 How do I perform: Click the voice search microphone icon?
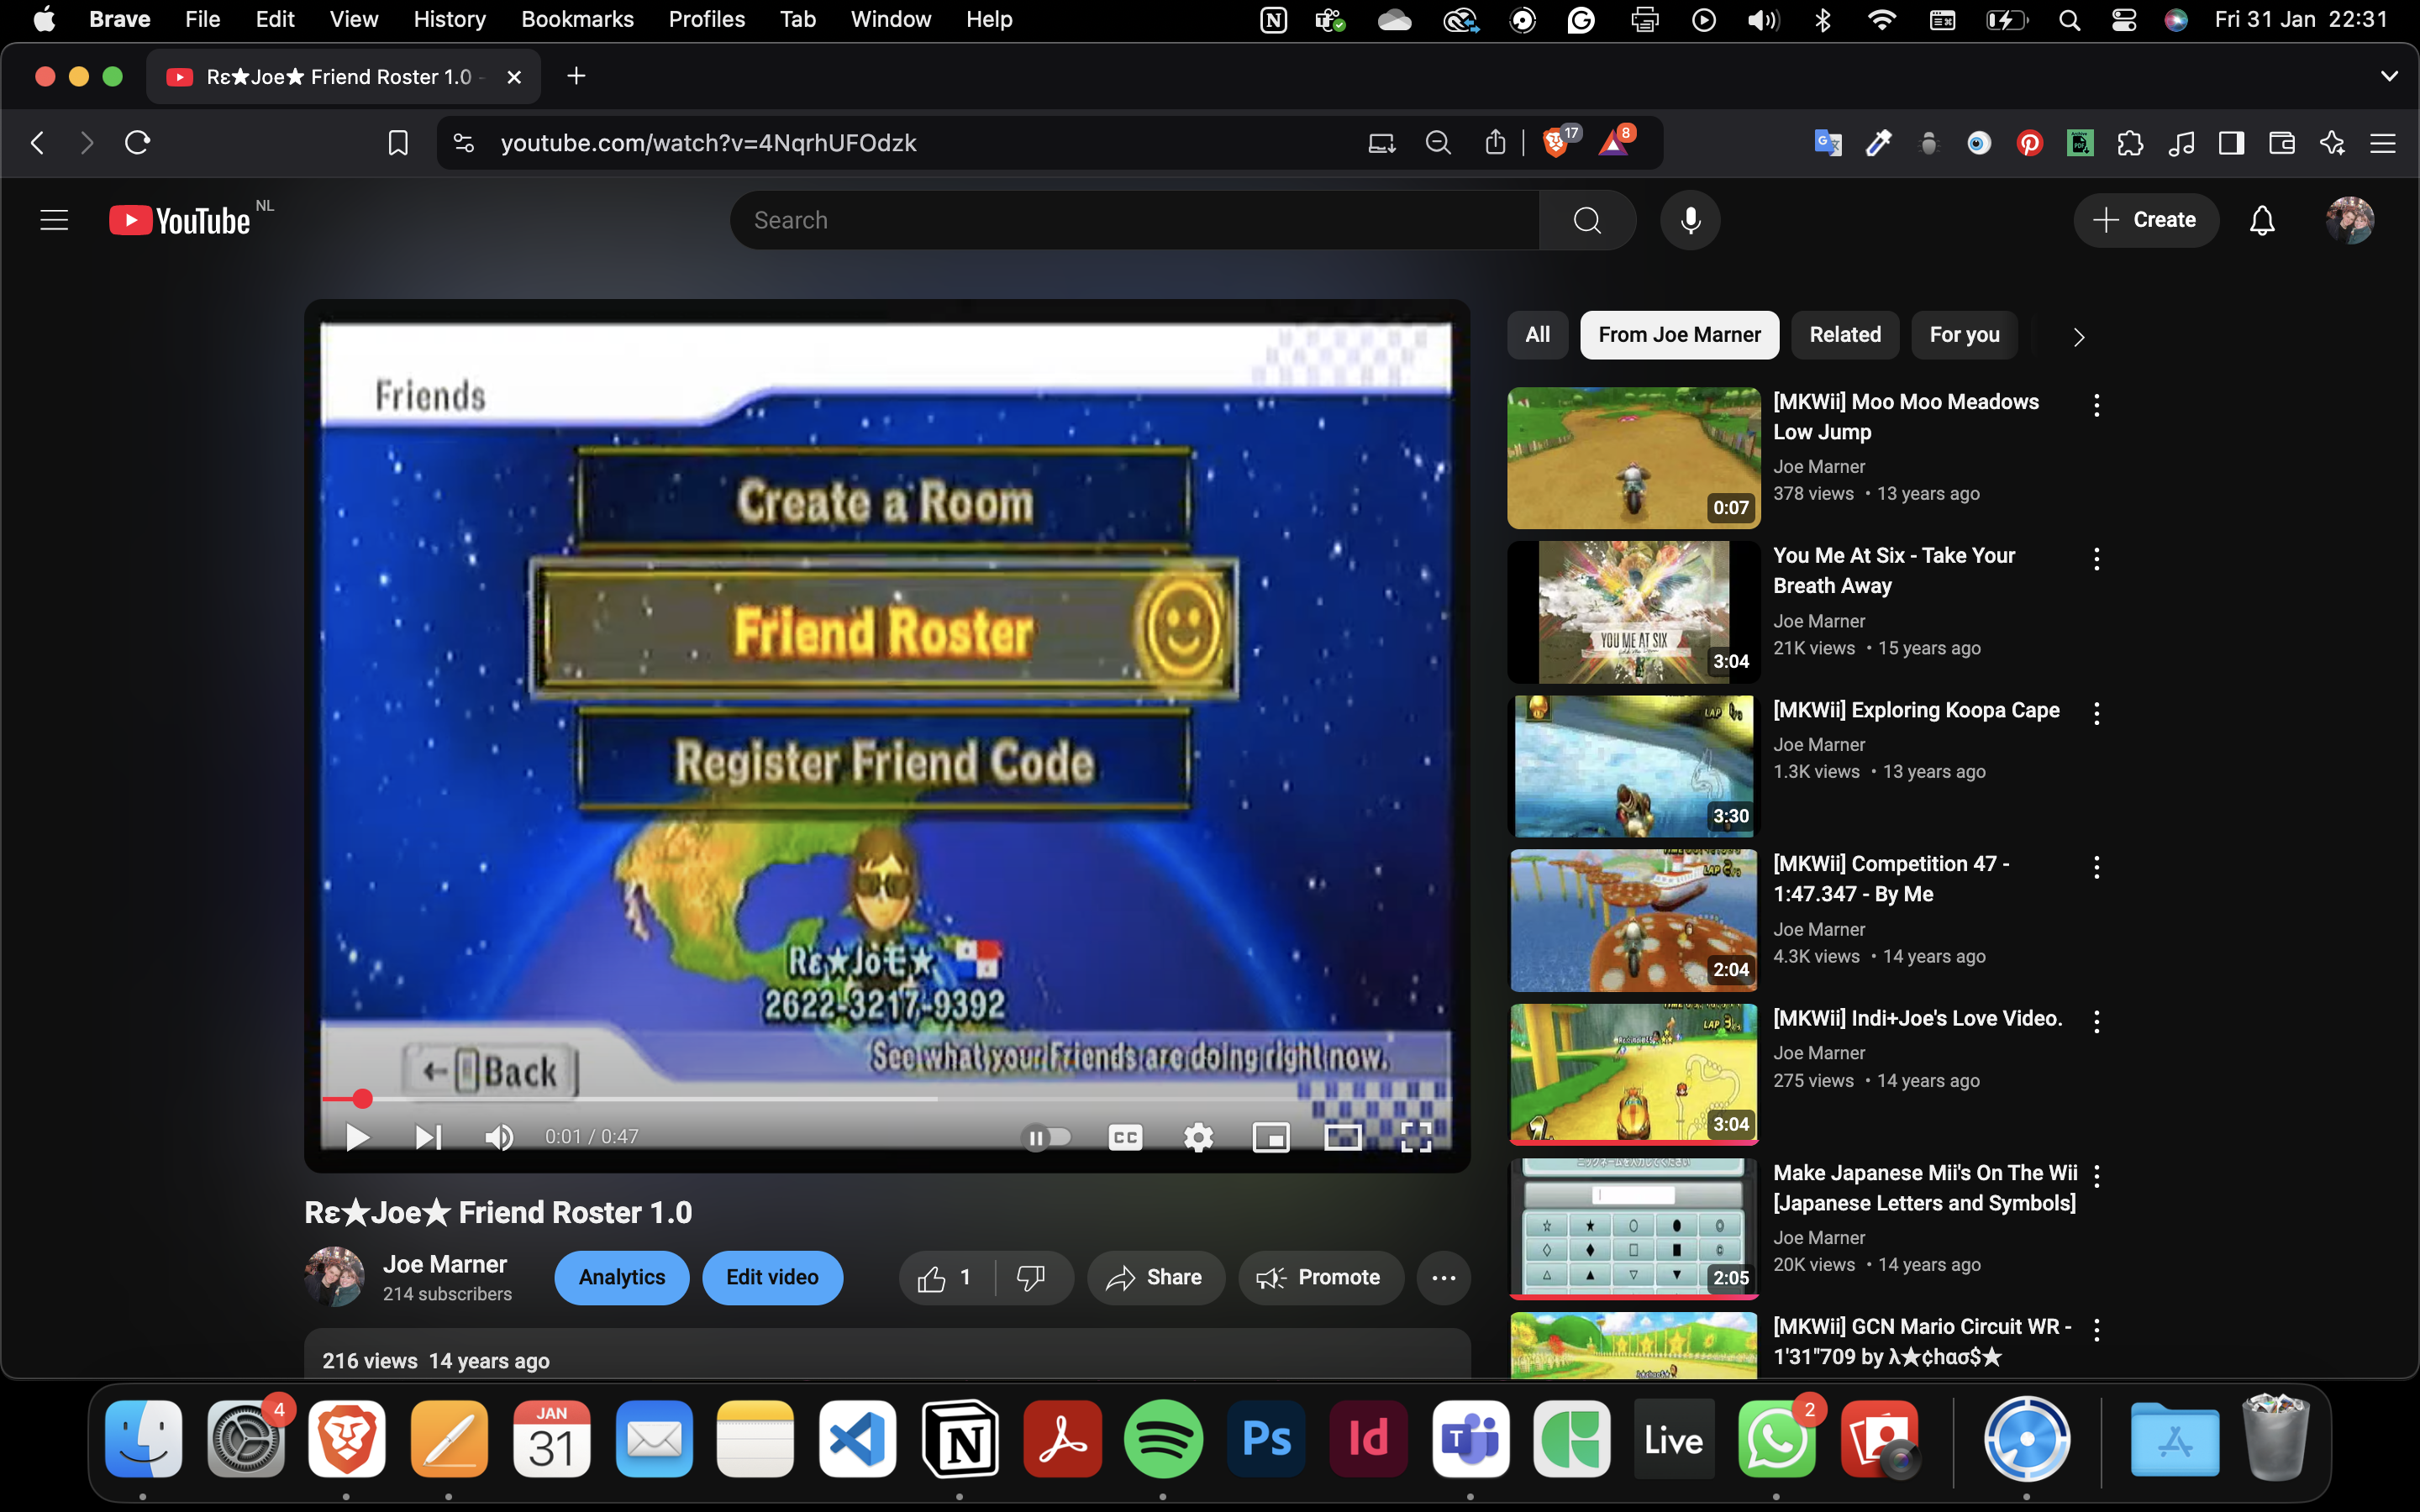[1690, 220]
